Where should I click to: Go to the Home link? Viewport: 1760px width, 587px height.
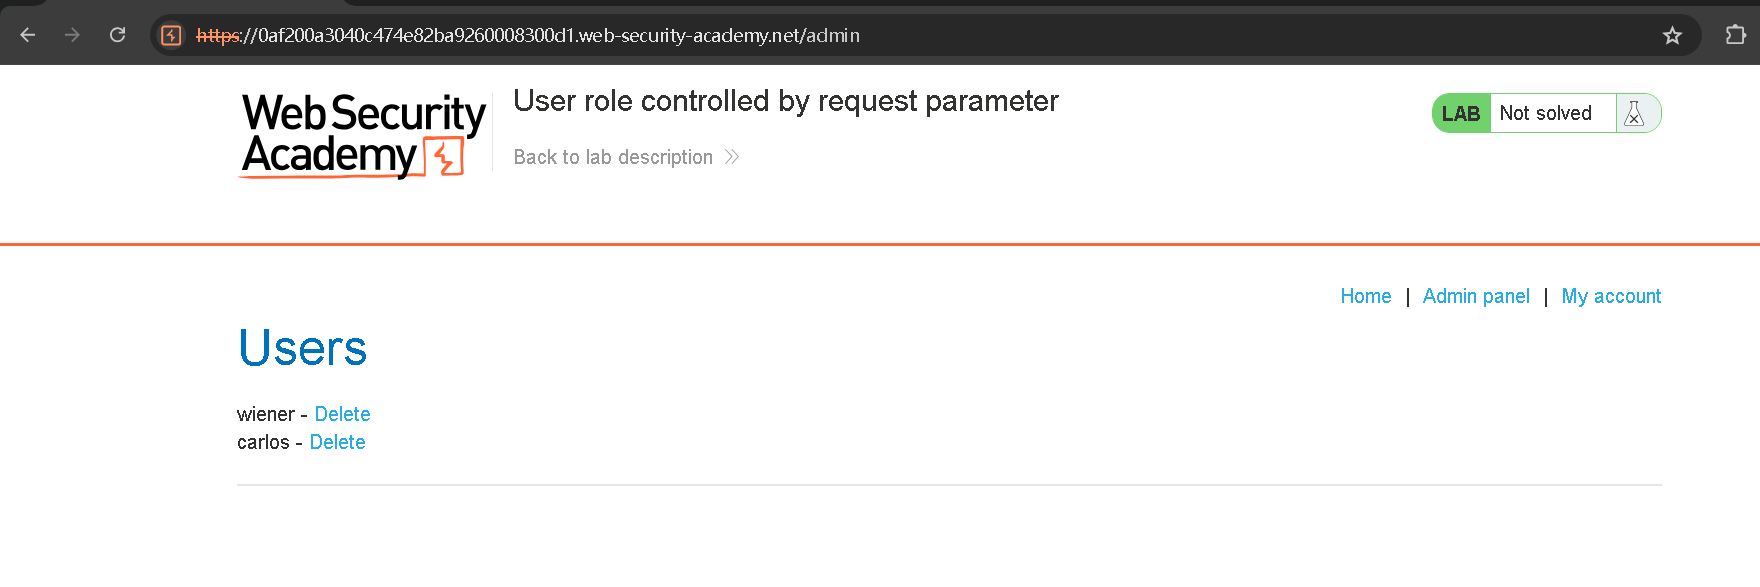click(x=1366, y=296)
